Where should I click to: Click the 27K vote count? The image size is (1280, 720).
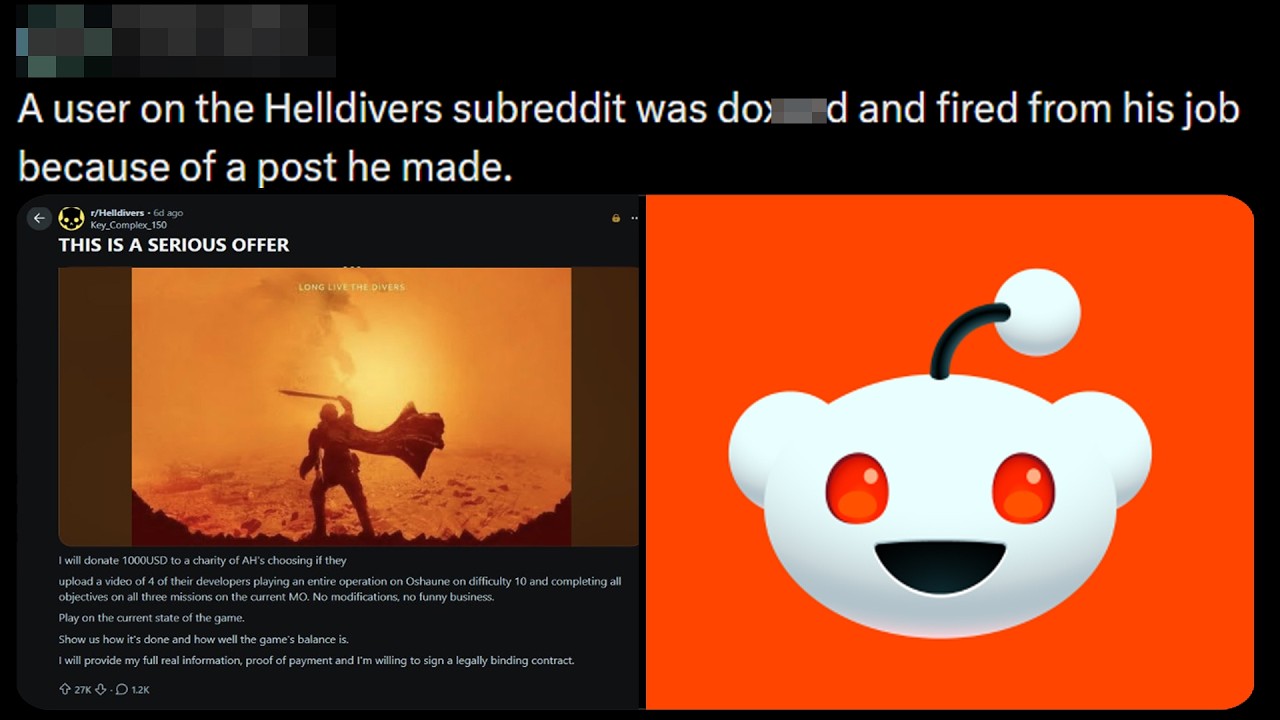[83, 689]
